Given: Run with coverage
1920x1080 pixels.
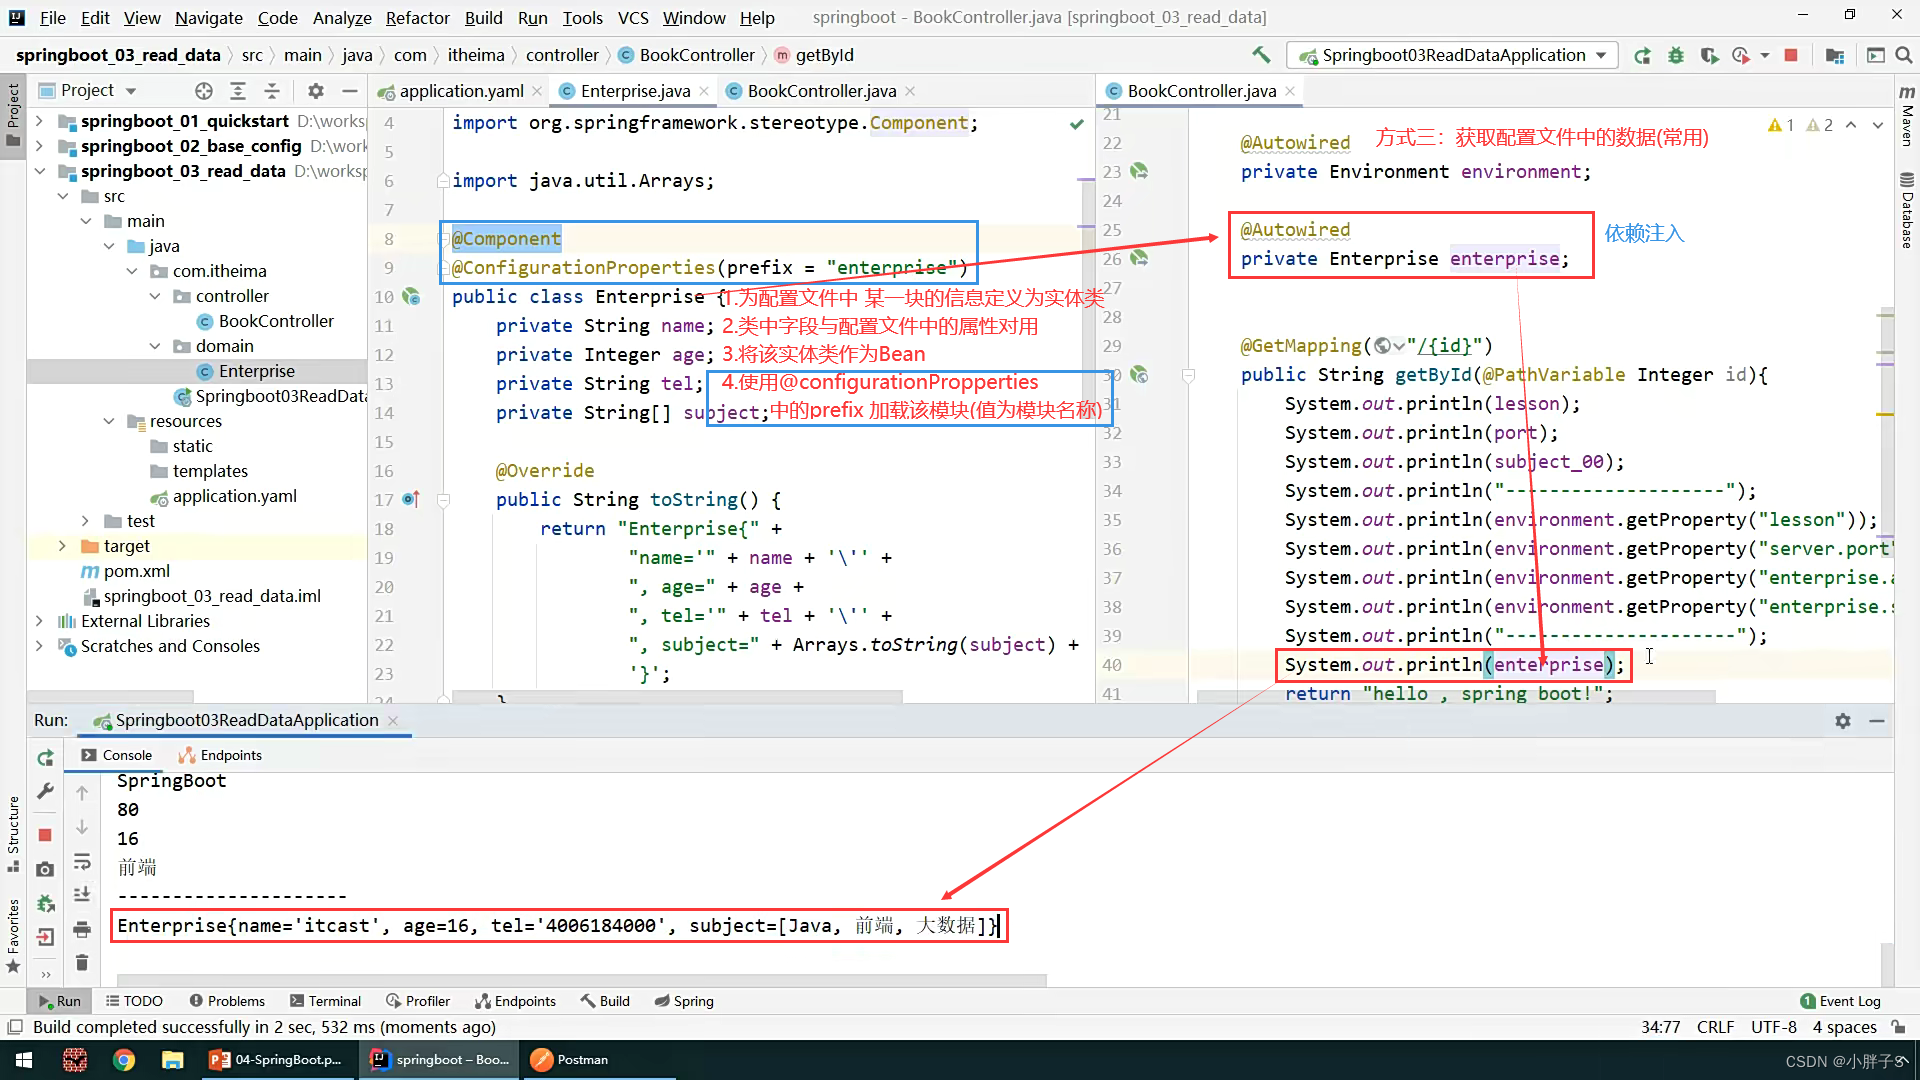Looking at the screenshot, I should tap(1710, 55).
